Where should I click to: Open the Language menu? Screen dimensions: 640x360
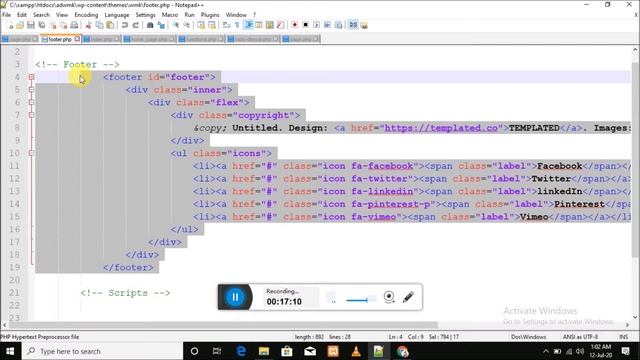(x=117, y=15)
